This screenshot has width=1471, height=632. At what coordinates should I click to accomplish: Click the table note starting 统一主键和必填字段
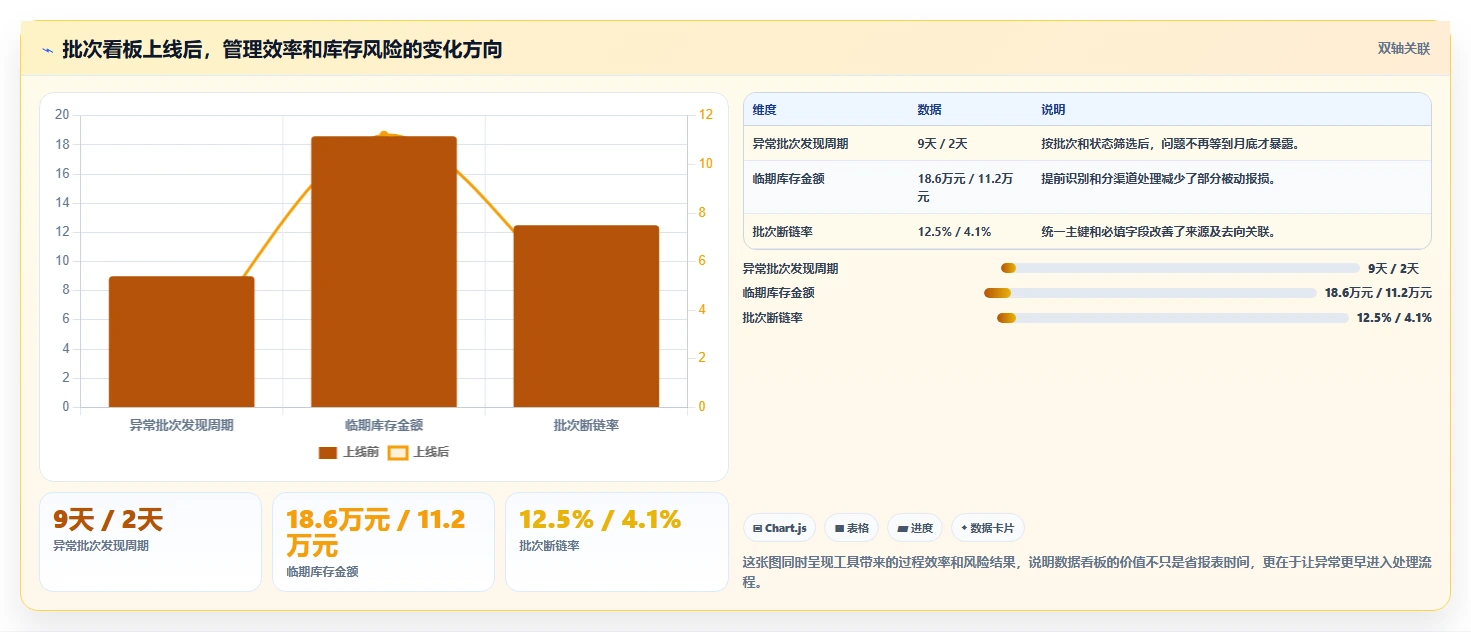(x=1161, y=232)
